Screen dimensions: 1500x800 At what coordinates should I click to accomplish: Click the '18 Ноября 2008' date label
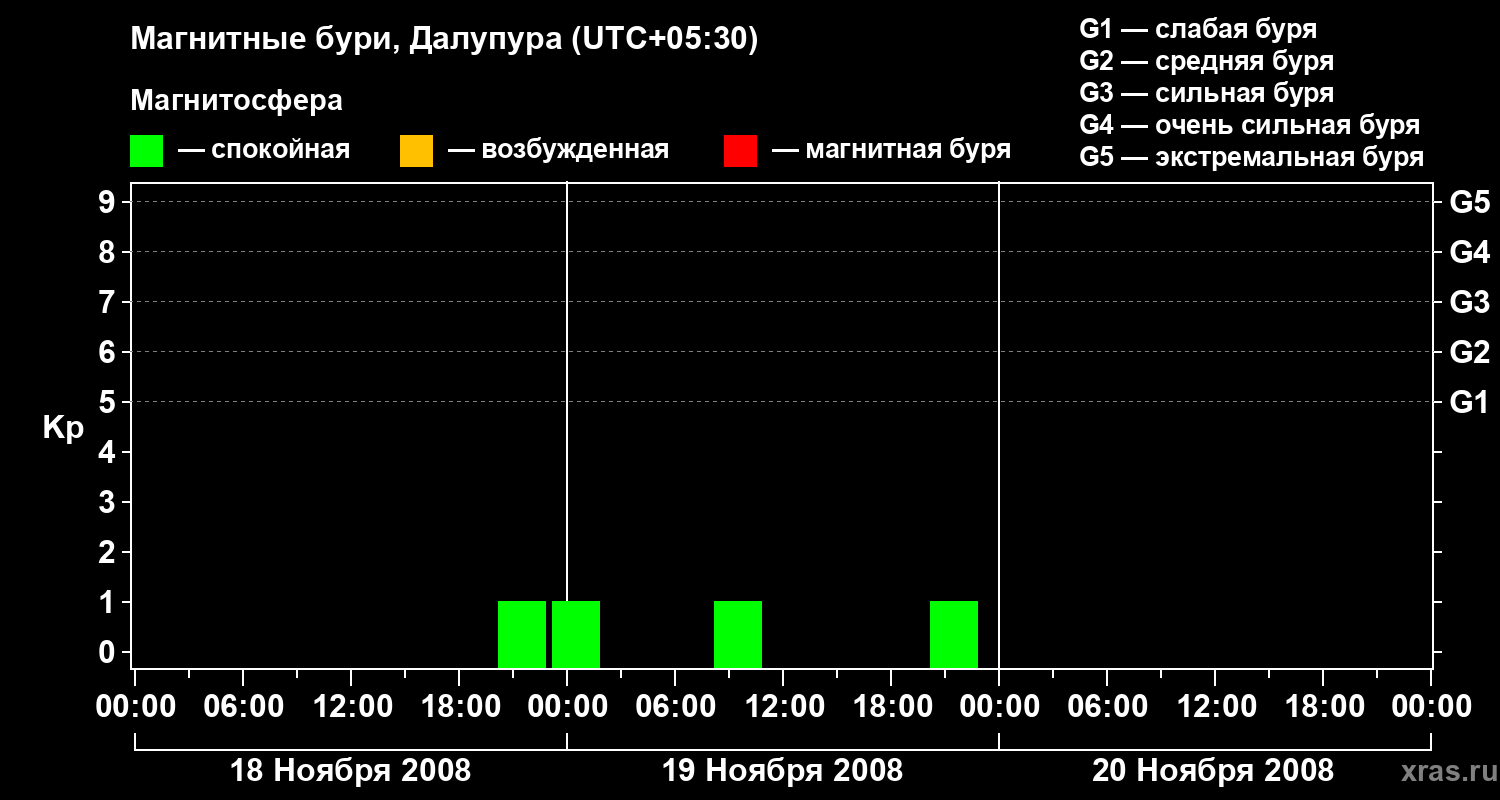350,771
